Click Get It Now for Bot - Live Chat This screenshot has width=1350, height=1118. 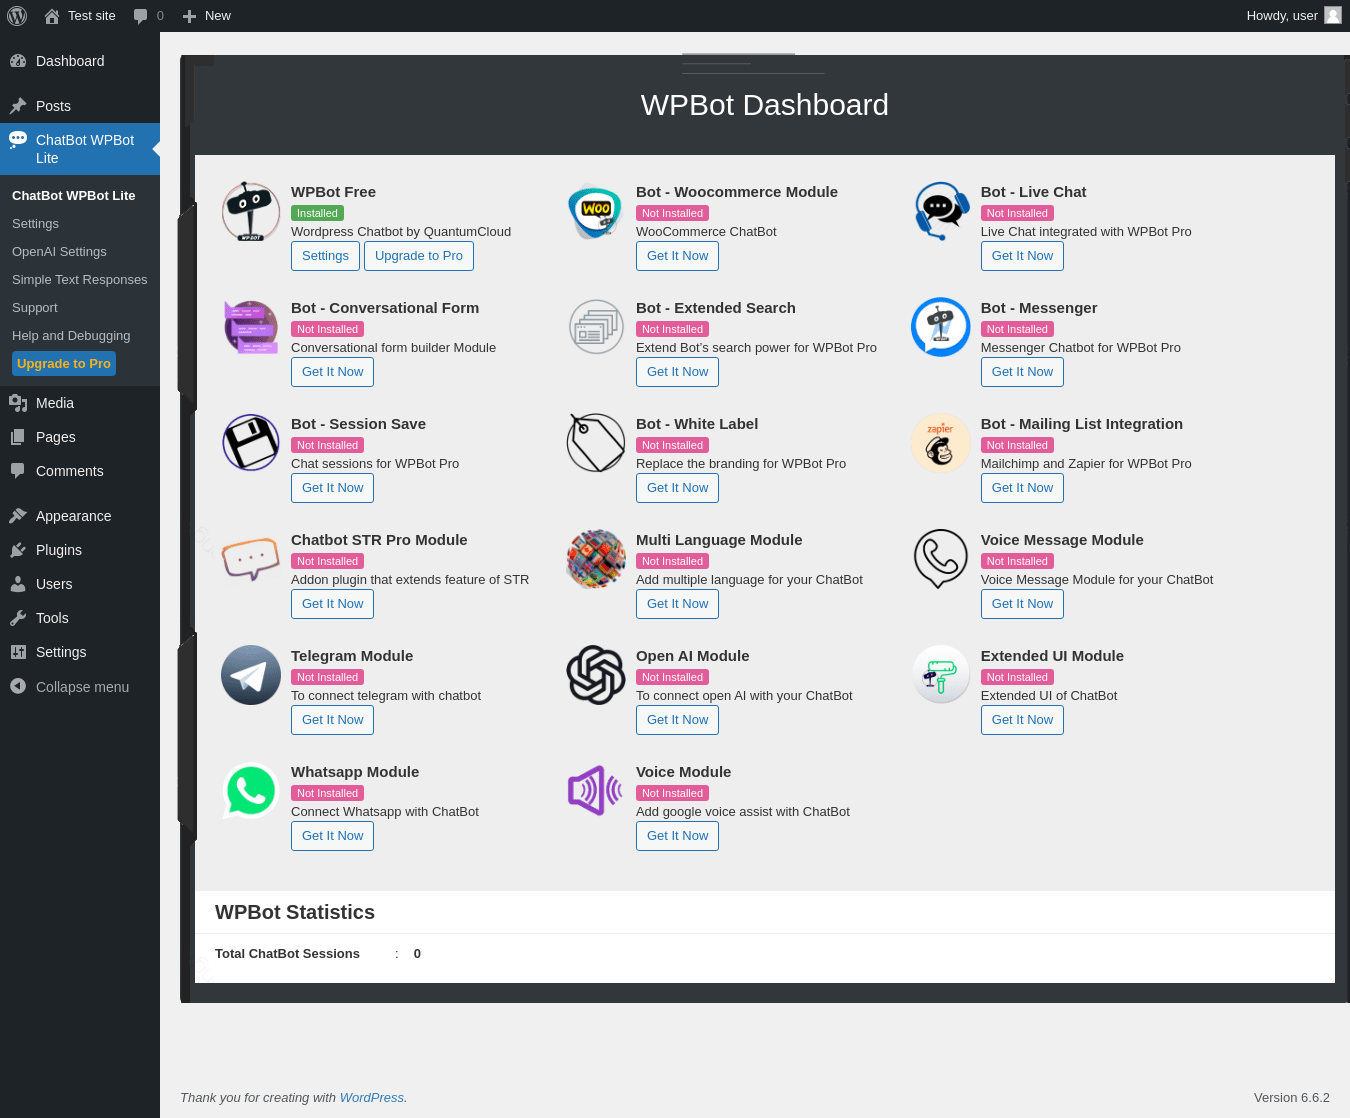click(x=1022, y=256)
